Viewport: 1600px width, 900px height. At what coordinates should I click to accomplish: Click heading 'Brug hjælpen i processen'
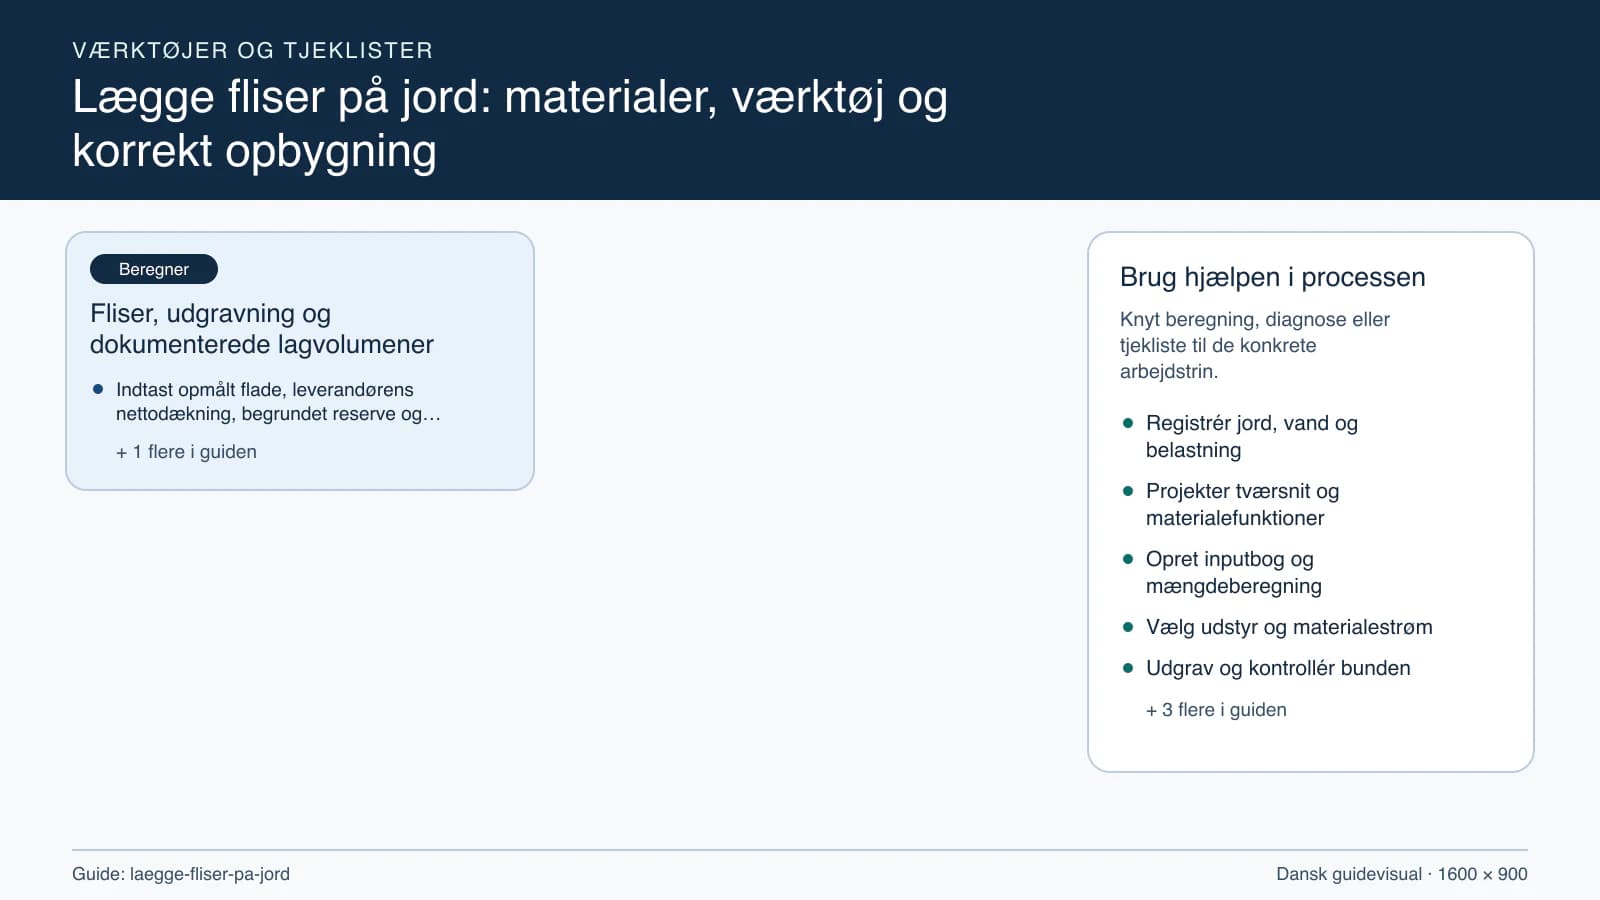[1272, 277]
